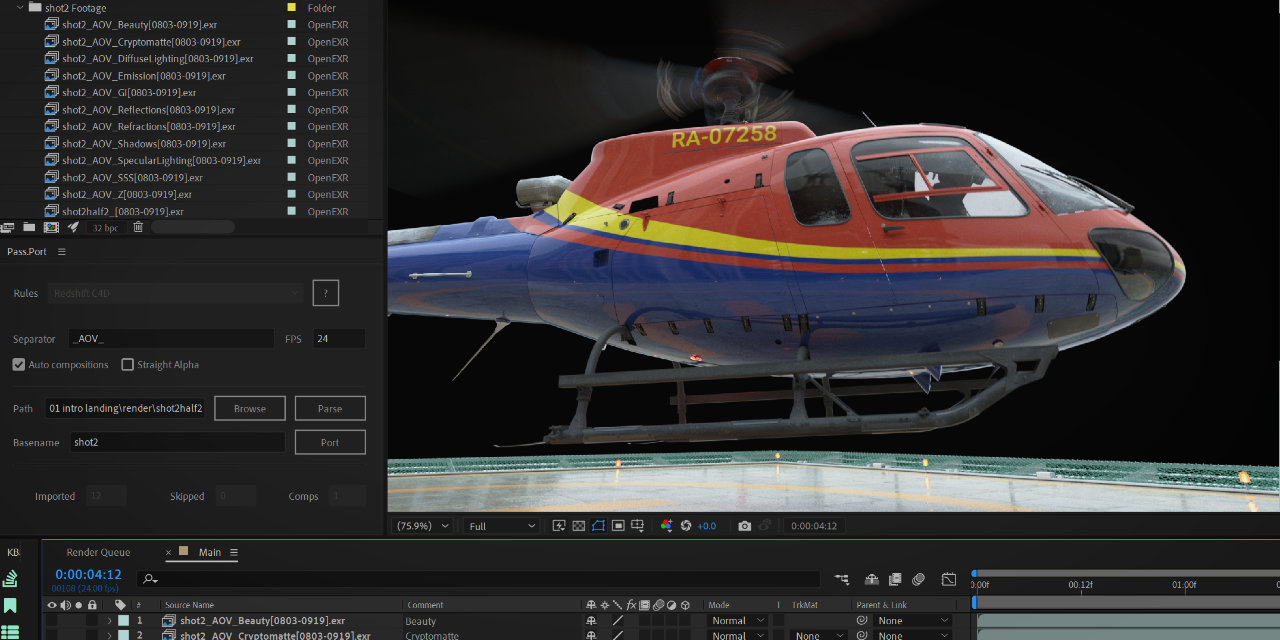Click the label color swatch of shot2_AOV_Emission
Screen dimensions: 1280x640
click(x=291, y=76)
